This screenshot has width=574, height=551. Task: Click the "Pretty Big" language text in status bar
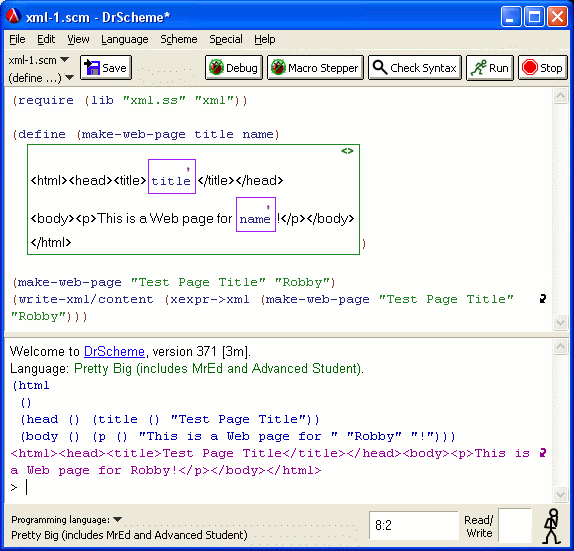(129, 535)
